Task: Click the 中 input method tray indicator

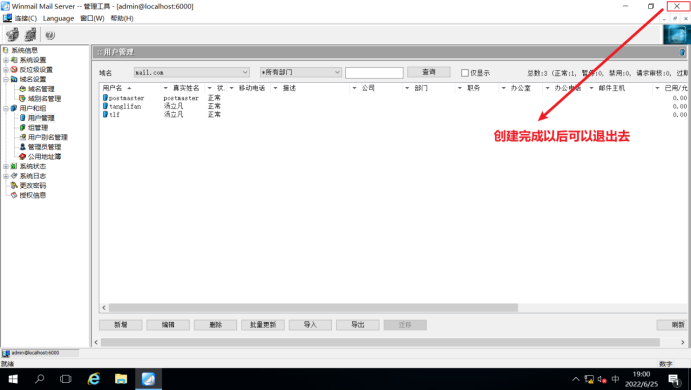Action: [x=616, y=379]
